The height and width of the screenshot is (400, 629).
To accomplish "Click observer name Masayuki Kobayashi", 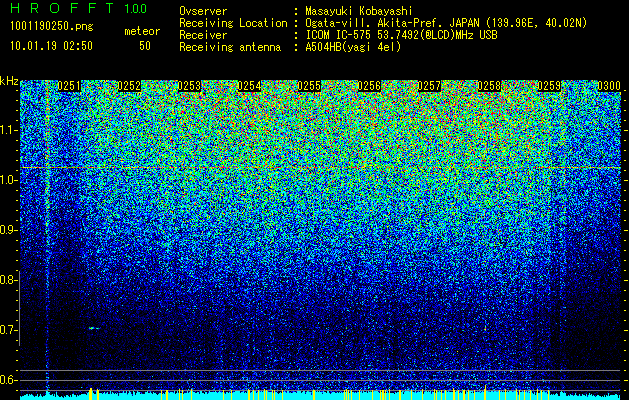I will click(x=359, y=11).
